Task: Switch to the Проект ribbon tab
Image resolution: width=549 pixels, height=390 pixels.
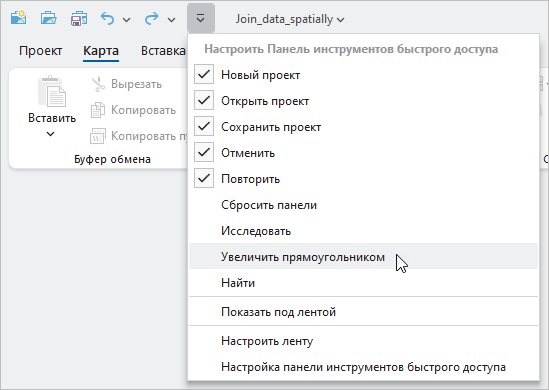Action: [41, 51]
